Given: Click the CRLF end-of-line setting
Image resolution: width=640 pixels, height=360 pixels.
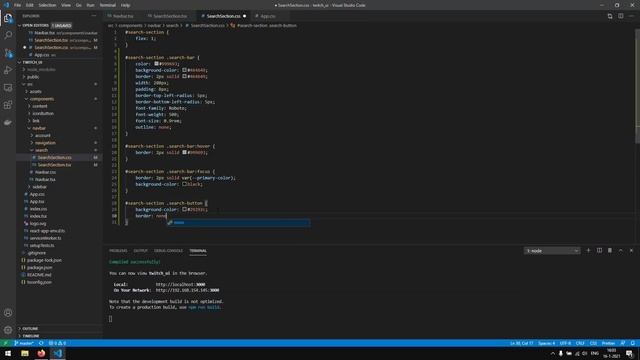Looking at the screenshot, I should 580,343.
